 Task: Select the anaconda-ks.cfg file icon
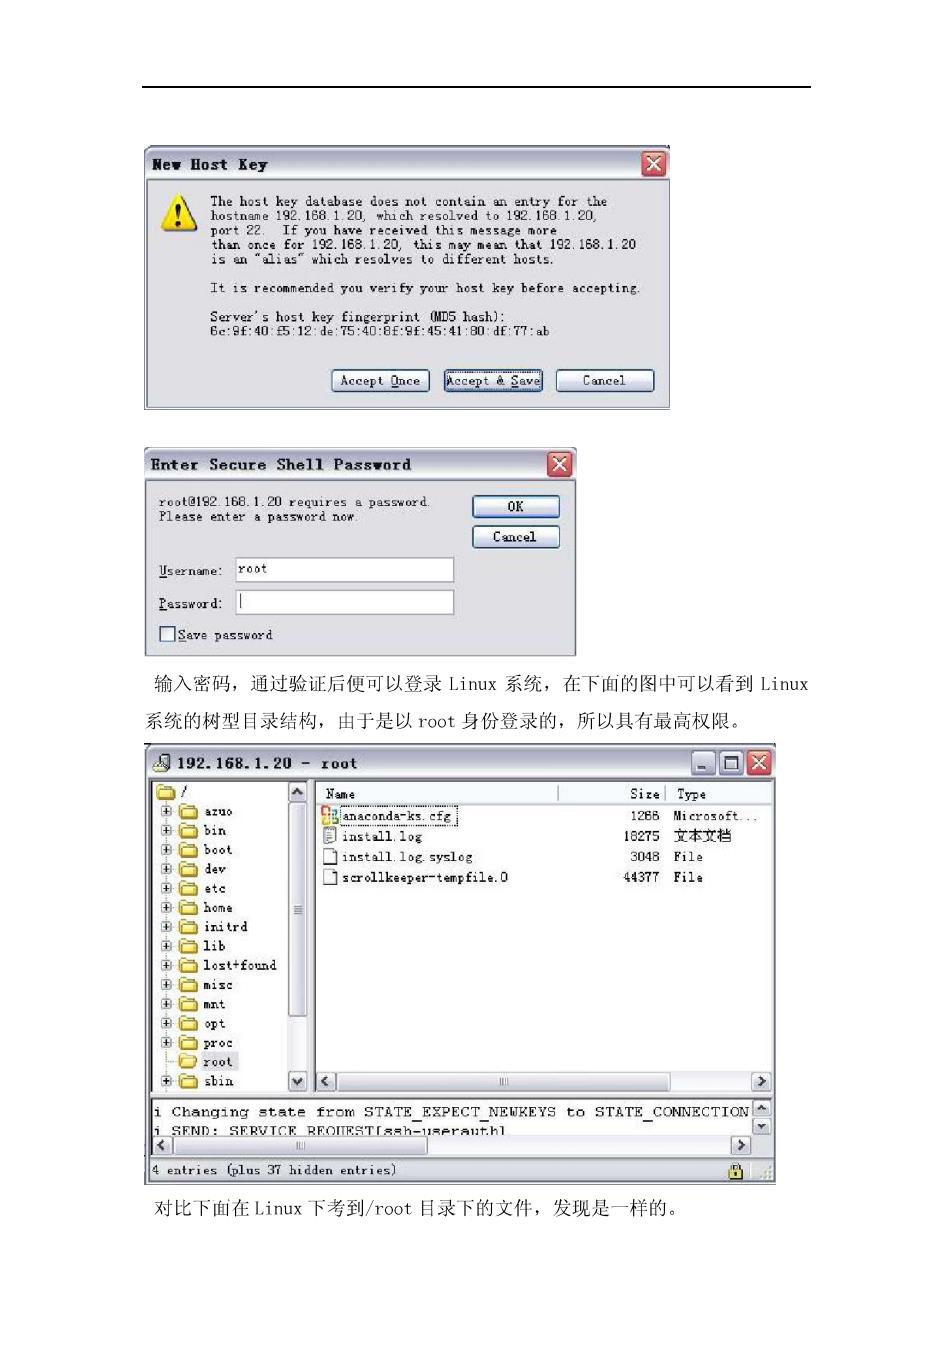coord(330,816)
